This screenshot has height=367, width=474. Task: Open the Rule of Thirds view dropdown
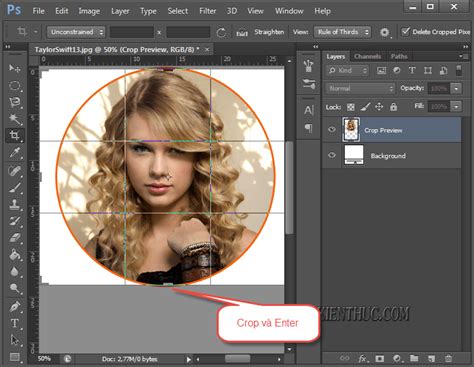coord(342,32)
